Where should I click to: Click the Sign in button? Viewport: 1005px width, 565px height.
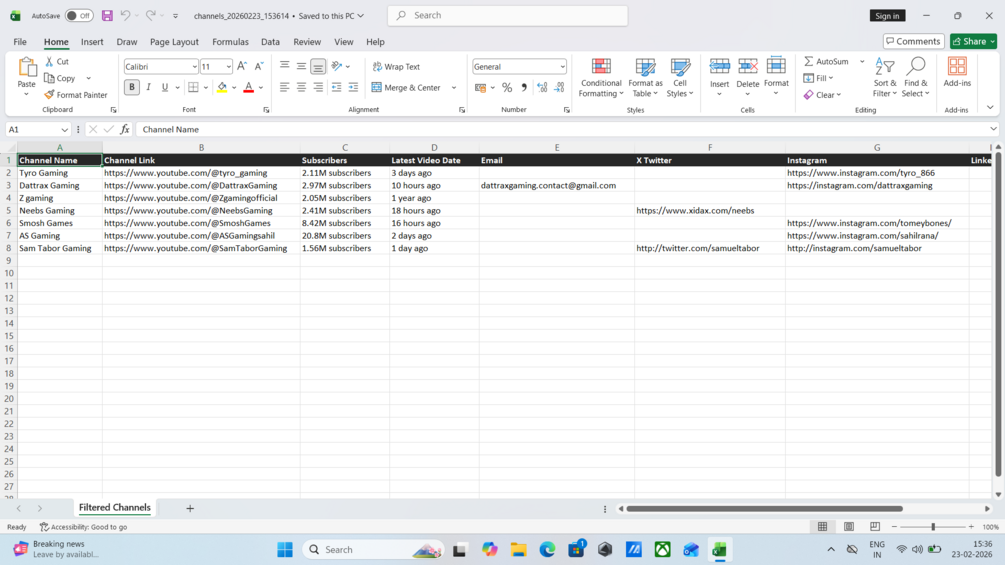pos(887,15)
